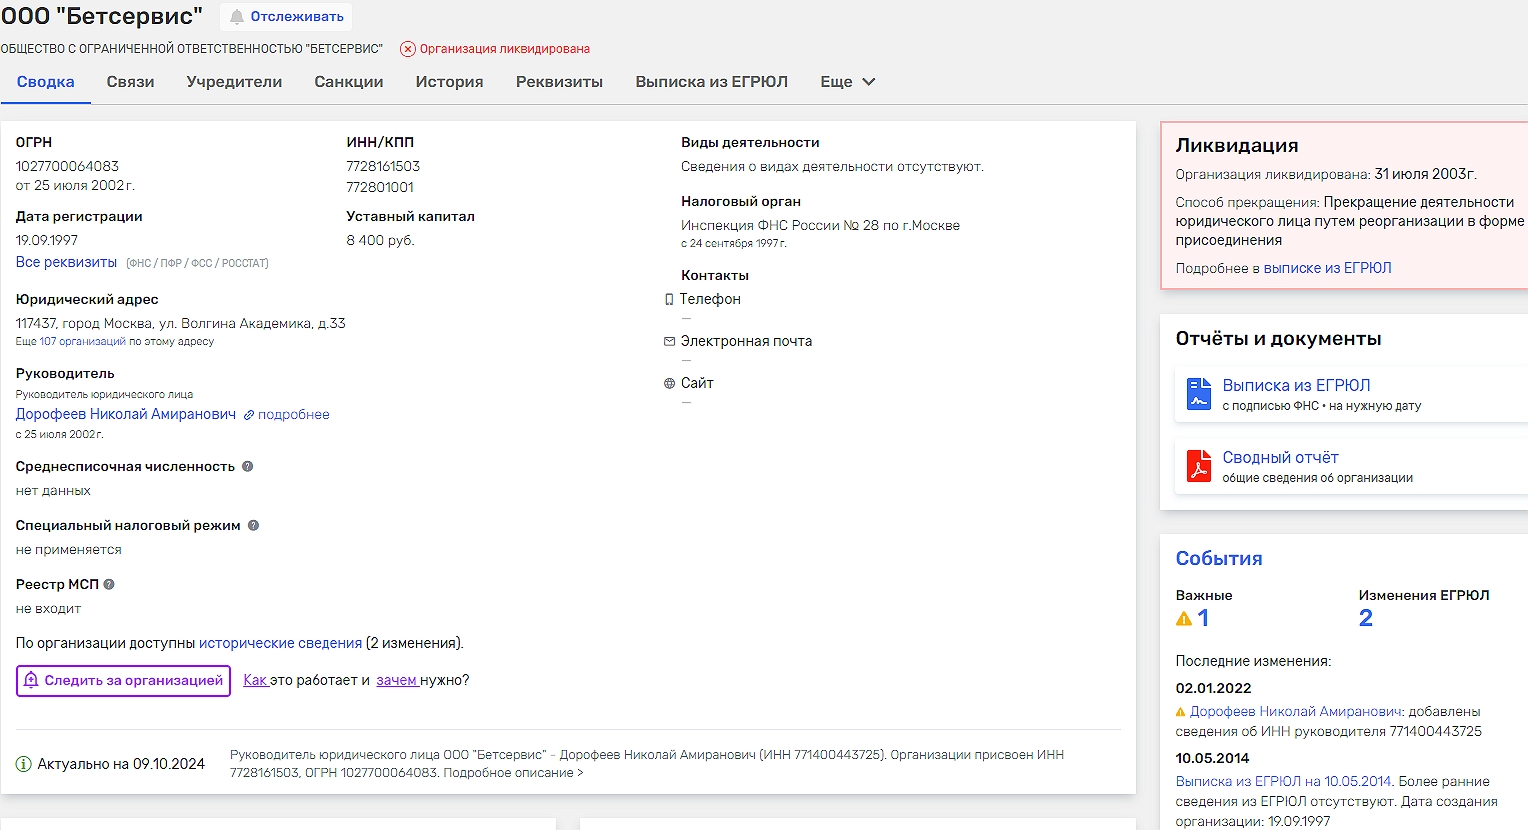
Task: Click the Актуально на 09.10.2024 text
Action: pyautogui.click(x=121, y=764)
